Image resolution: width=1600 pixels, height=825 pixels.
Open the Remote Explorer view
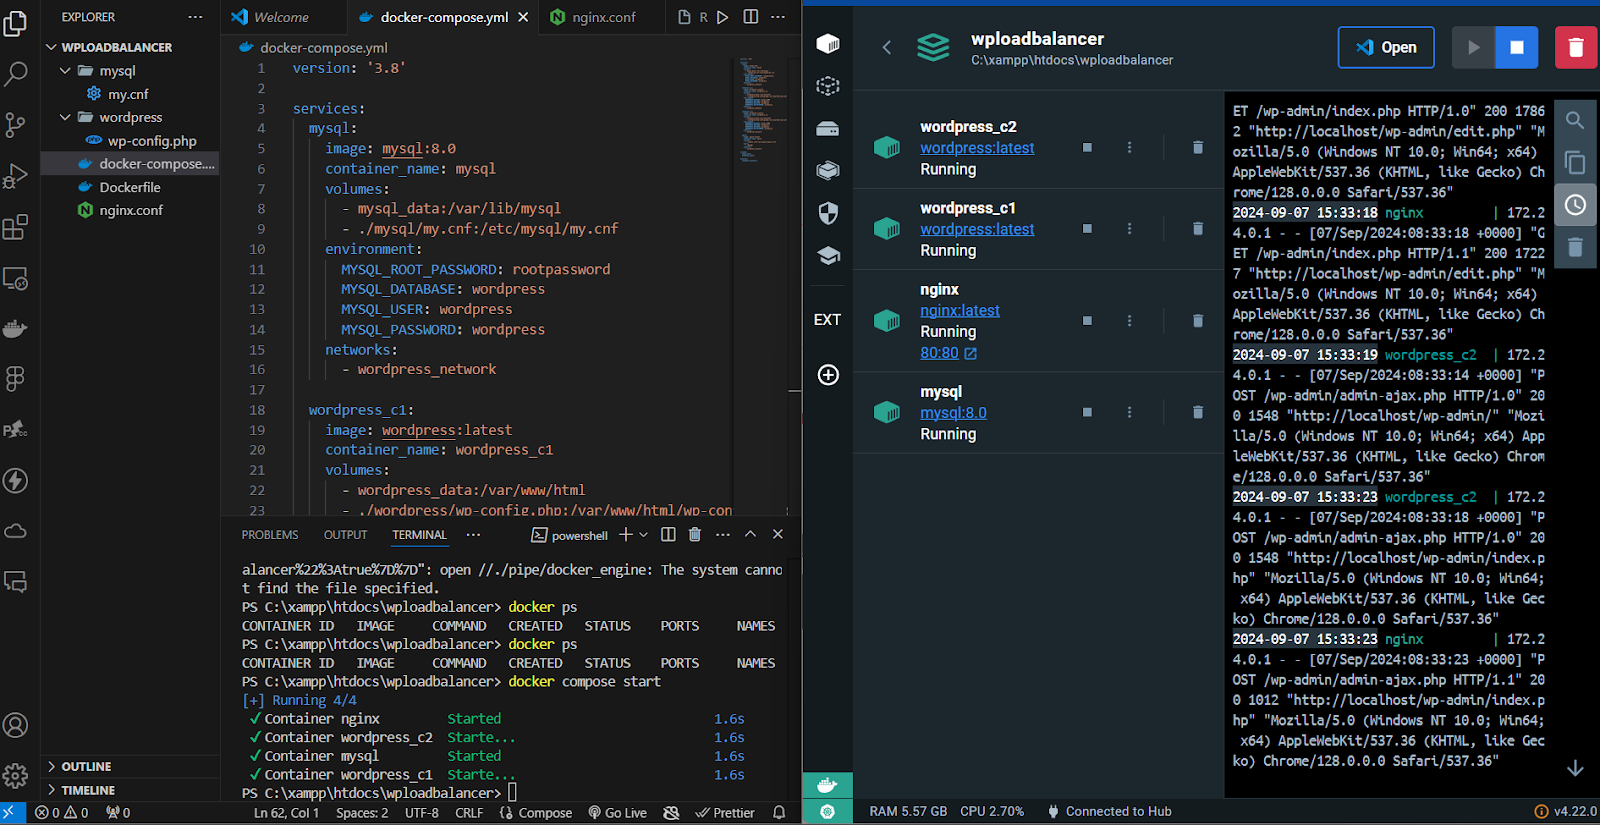click(15, 278)
